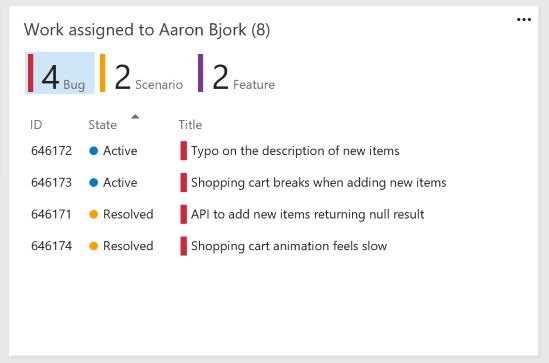Open the widget ellipsis menu
This screenshot has height=363, width=549.
coord(524,20)
